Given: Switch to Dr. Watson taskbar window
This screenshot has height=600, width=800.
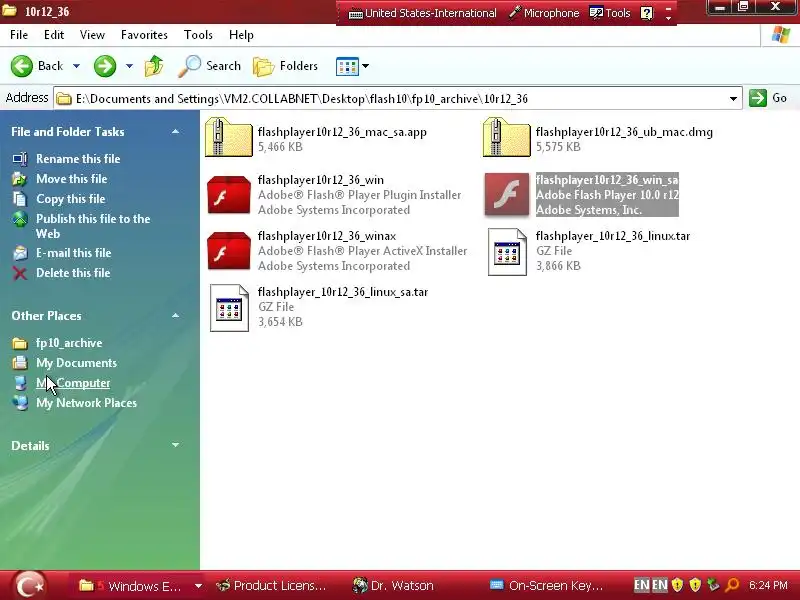Looking at the screenshot, I should 394,586.
